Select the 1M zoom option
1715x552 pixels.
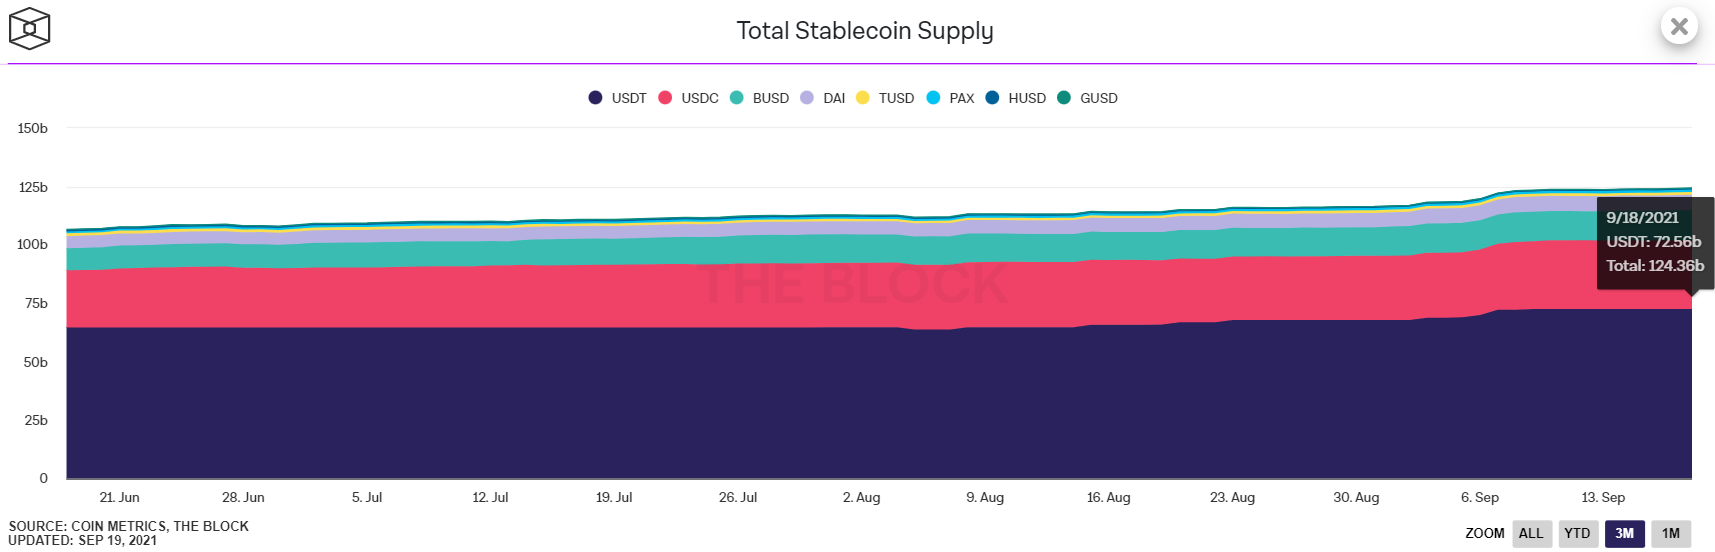(1671, 534)
